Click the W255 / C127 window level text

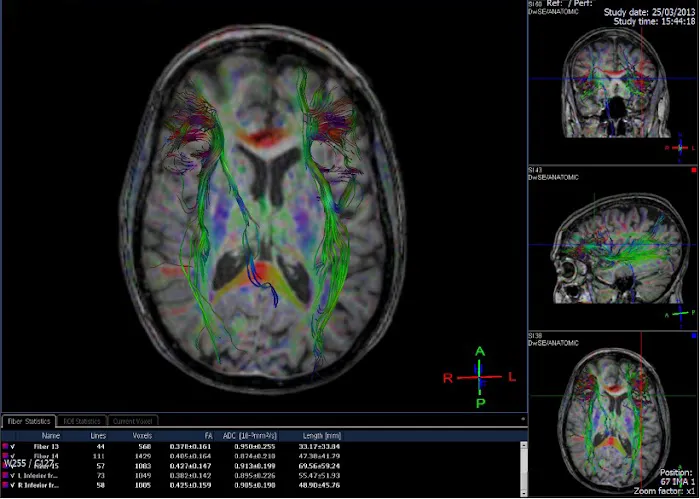click(x=29, y=463)
